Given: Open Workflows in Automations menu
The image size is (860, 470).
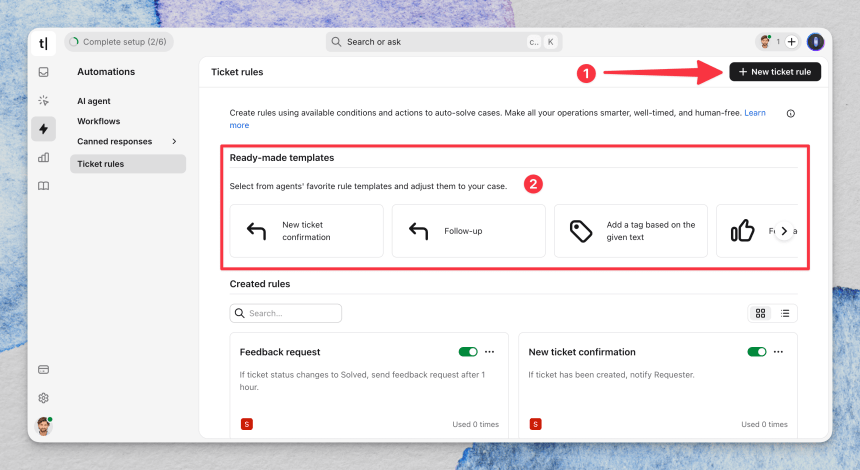Looking at the screenshot, I should (99, 121).
